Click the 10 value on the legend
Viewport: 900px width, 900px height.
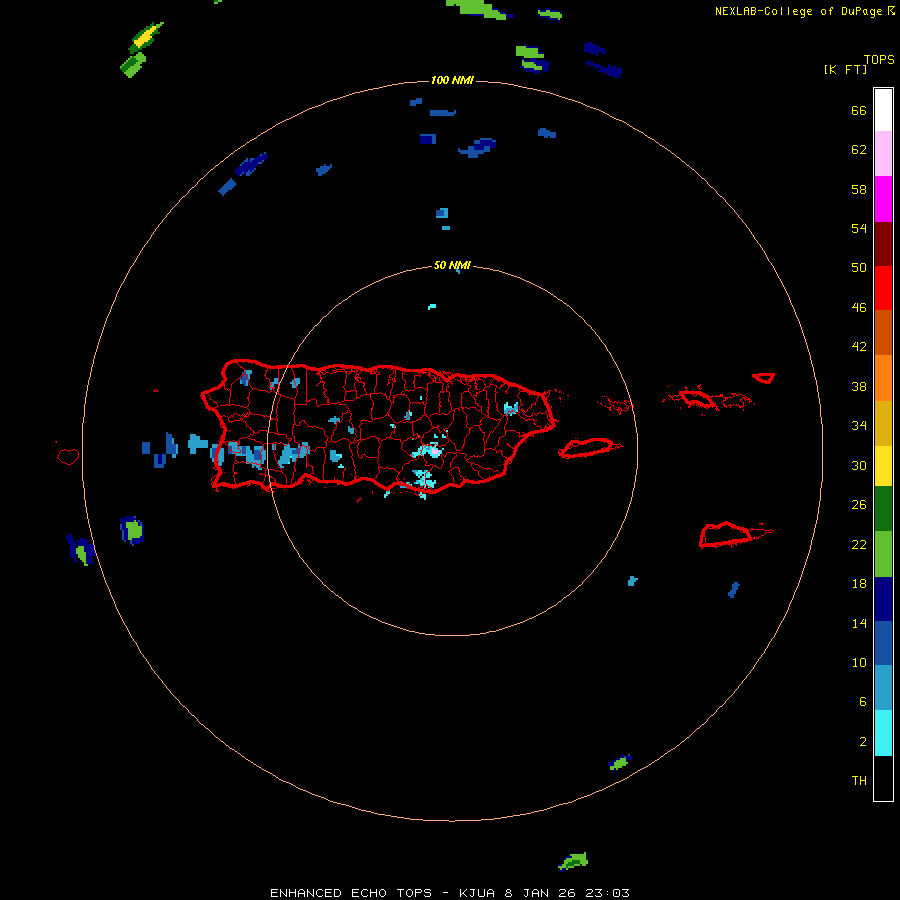(859, 662)
